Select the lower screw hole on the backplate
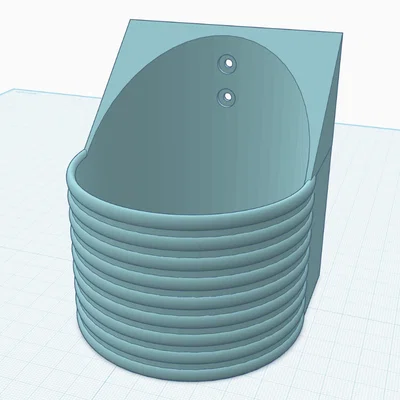 tap(227, 97)
